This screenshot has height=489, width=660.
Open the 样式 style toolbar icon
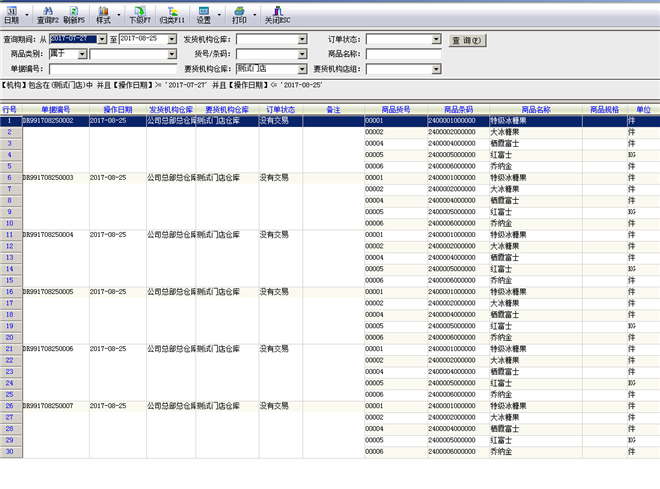click(x=103, y=14)
